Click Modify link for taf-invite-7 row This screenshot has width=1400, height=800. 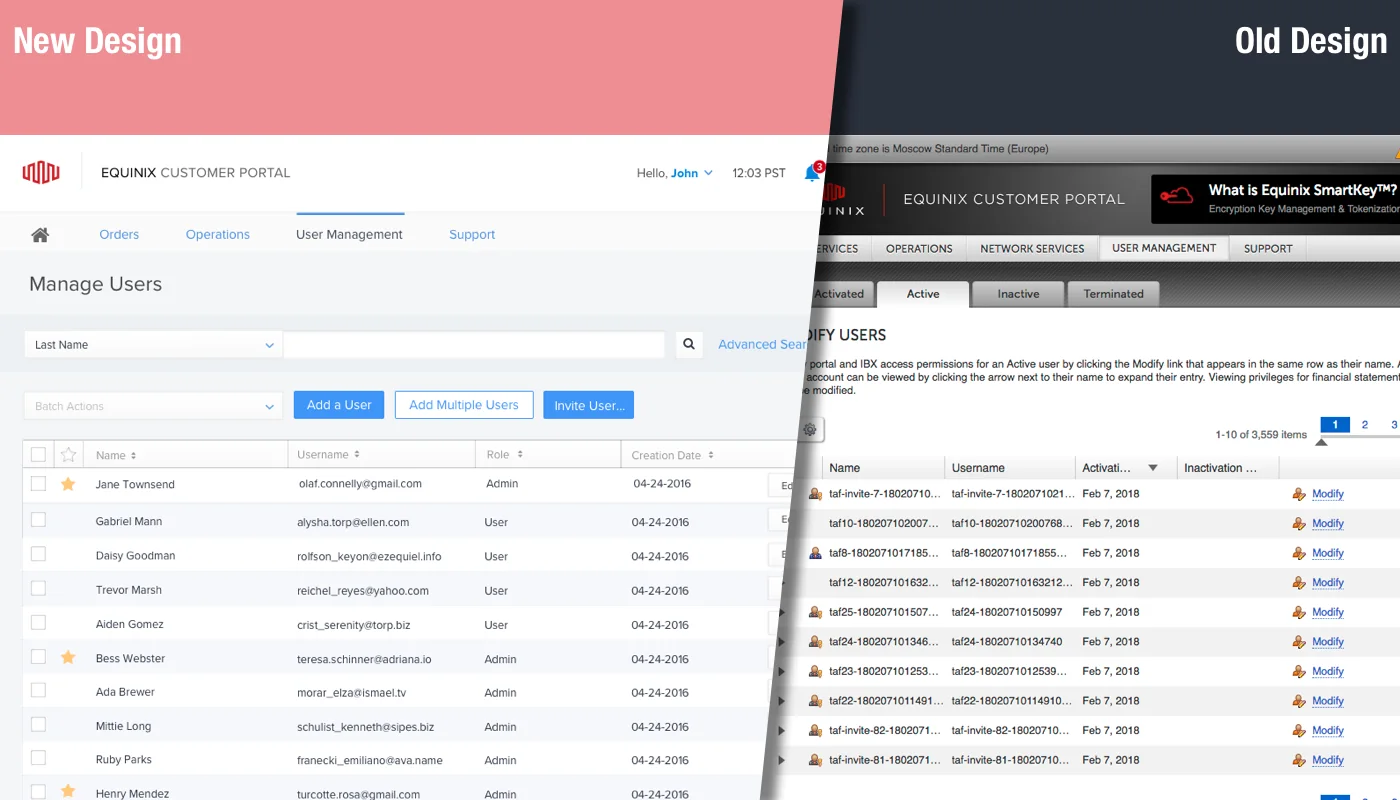point(1328,494)
